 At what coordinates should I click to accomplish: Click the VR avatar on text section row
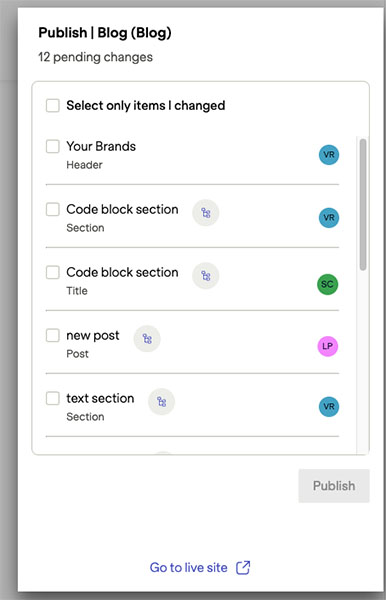[329, 406]
